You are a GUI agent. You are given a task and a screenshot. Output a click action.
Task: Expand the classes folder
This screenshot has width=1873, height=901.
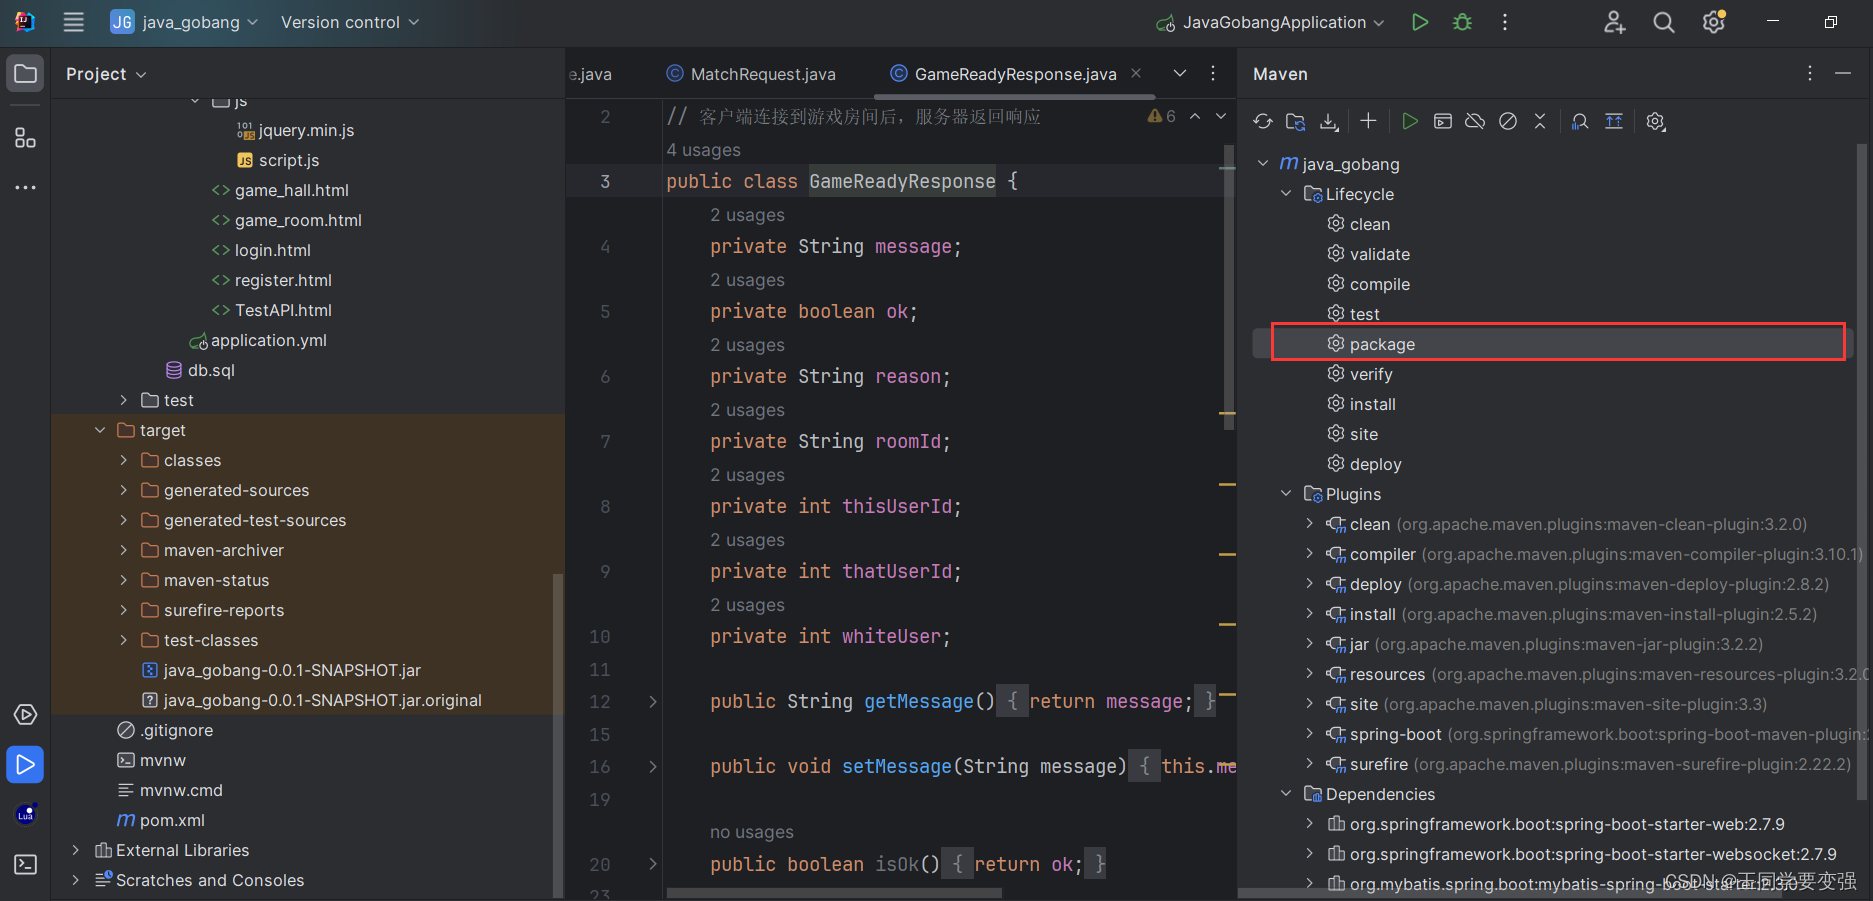click(124, 460)
